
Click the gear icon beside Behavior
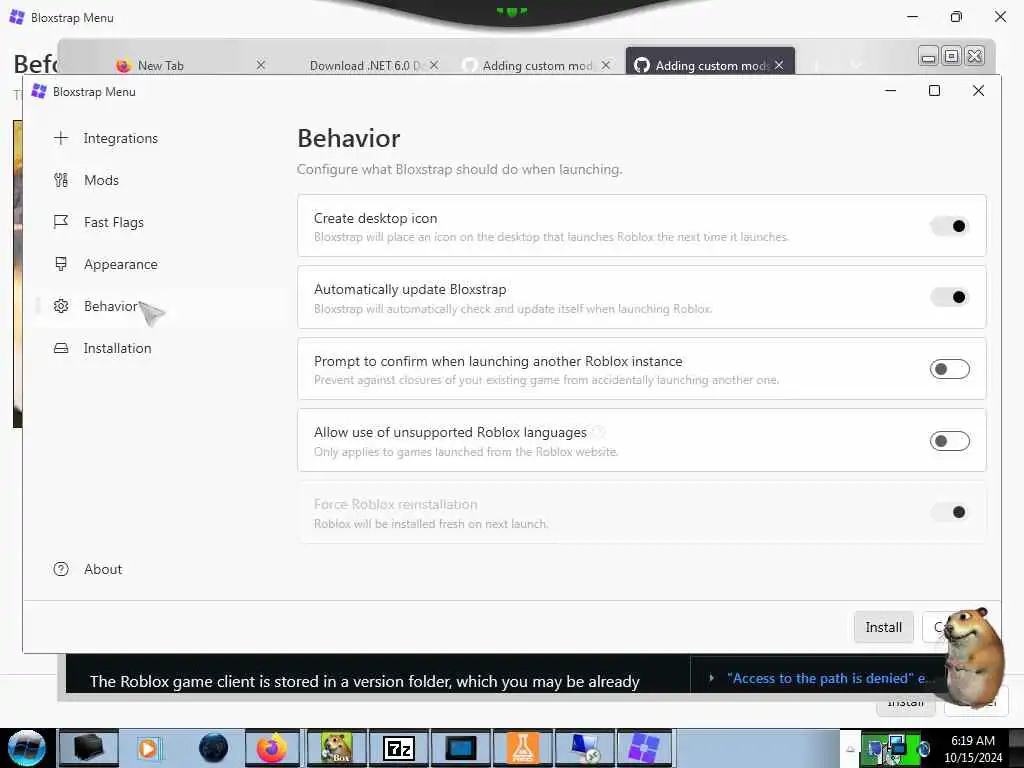[61, 306]
